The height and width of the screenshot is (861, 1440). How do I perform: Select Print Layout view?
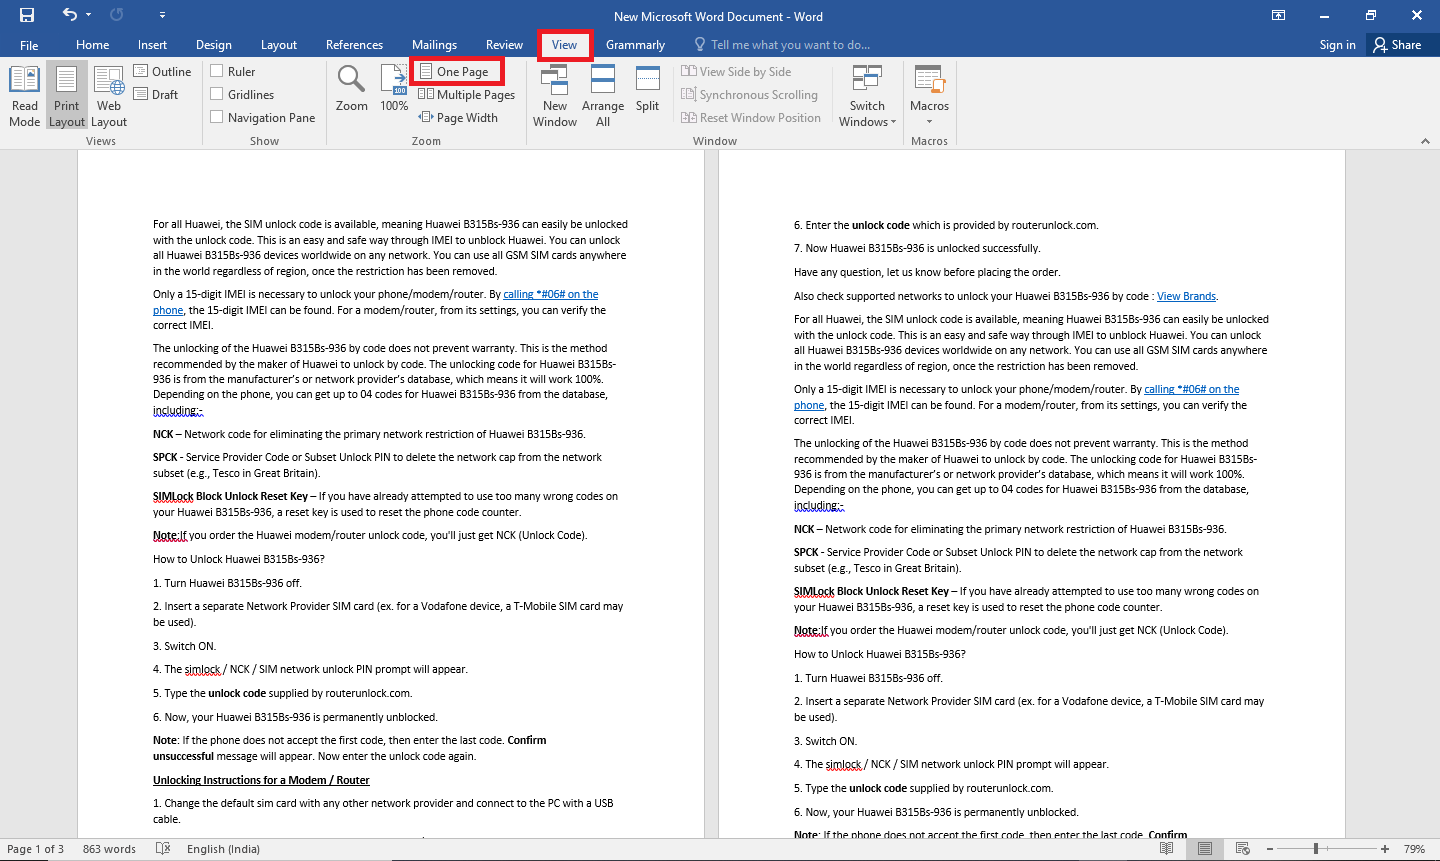67,96
